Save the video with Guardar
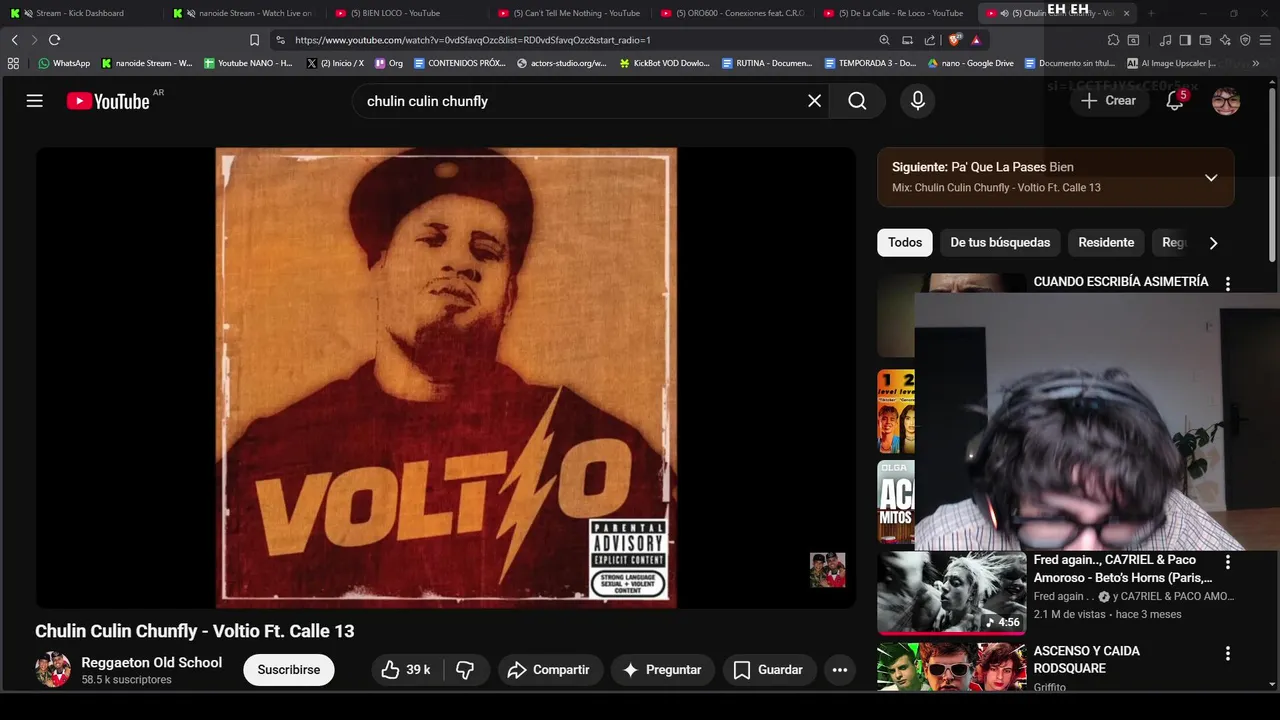1280x720 pixels. tap(768, 670)
